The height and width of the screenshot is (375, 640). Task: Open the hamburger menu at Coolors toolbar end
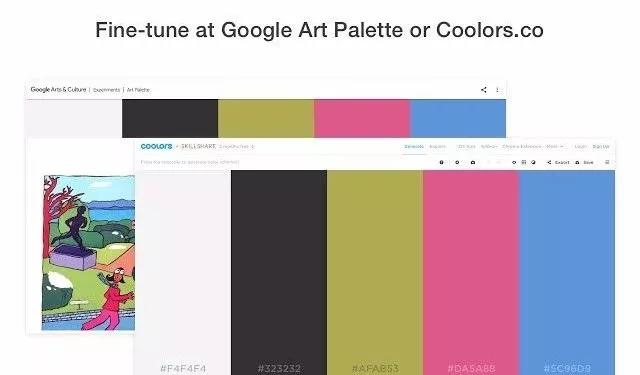(x=607, y=162)
